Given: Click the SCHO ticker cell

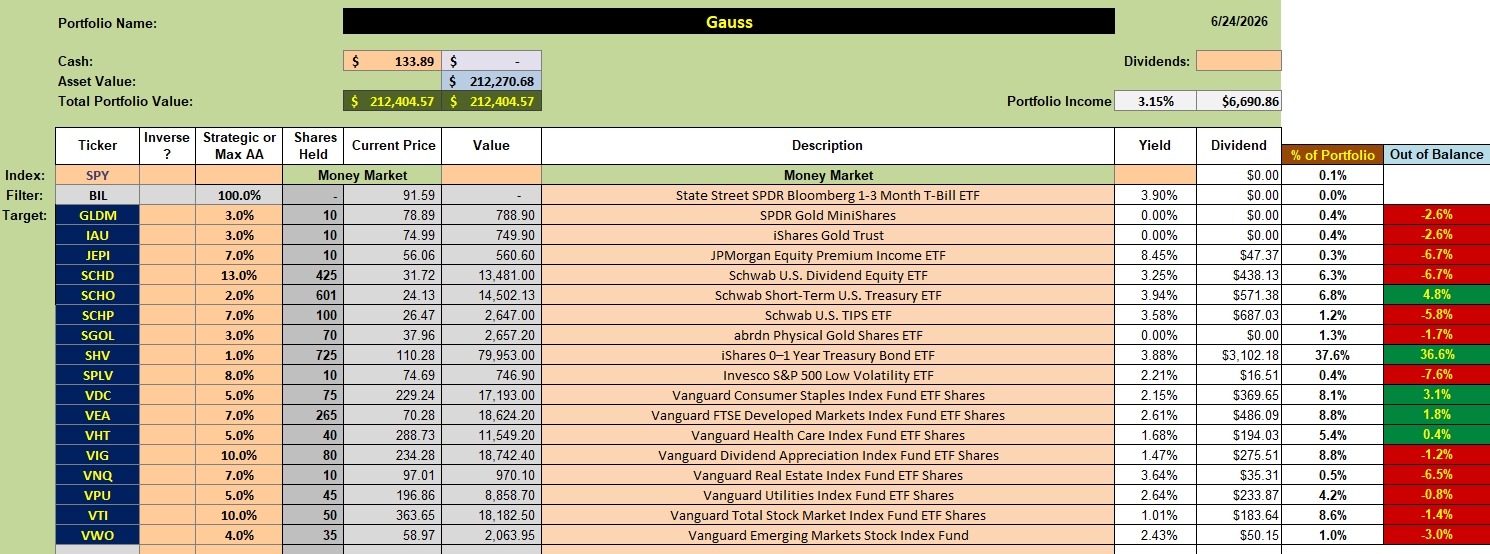Looking at the screenshot, I should click(x=97, y=295).
